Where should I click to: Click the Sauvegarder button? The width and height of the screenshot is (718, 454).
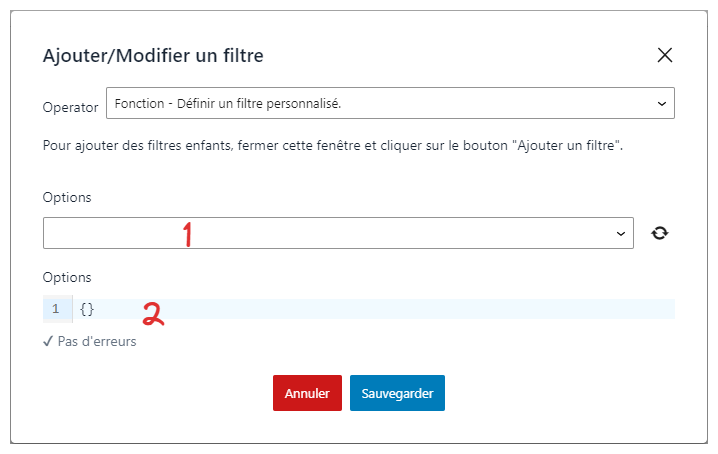pyautogui.click(x=397, y=393)
